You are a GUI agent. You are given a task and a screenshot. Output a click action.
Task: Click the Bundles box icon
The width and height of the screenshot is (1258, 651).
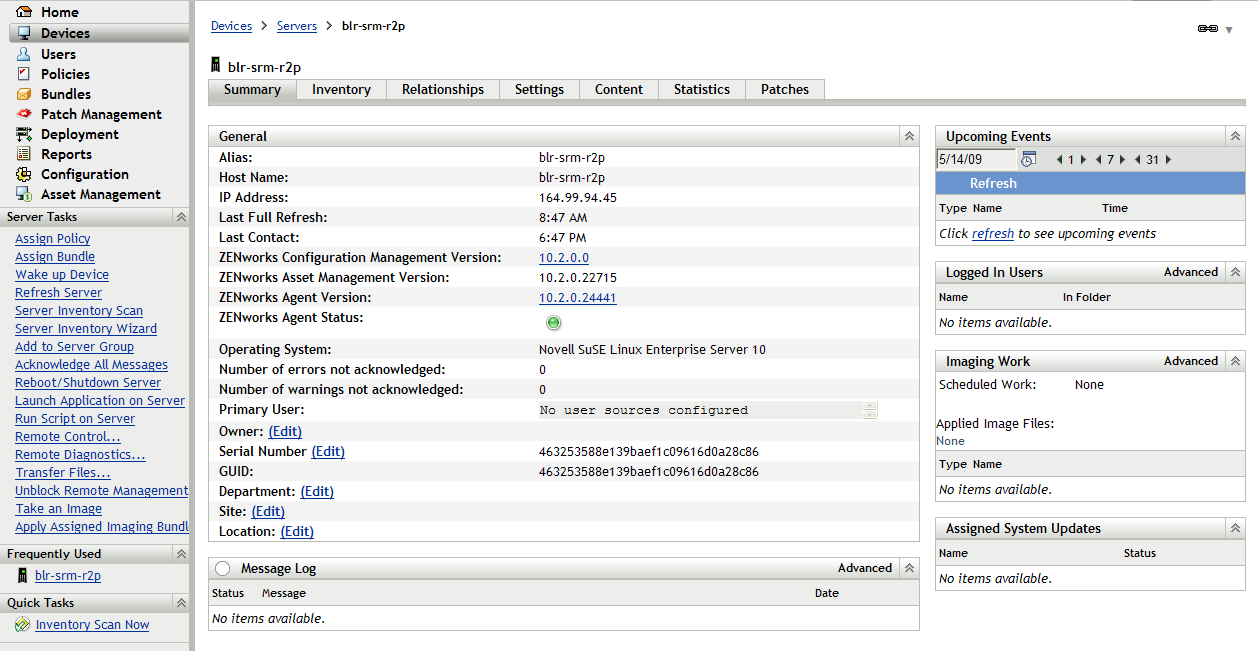pyautogui.click(x=24, y=94)
